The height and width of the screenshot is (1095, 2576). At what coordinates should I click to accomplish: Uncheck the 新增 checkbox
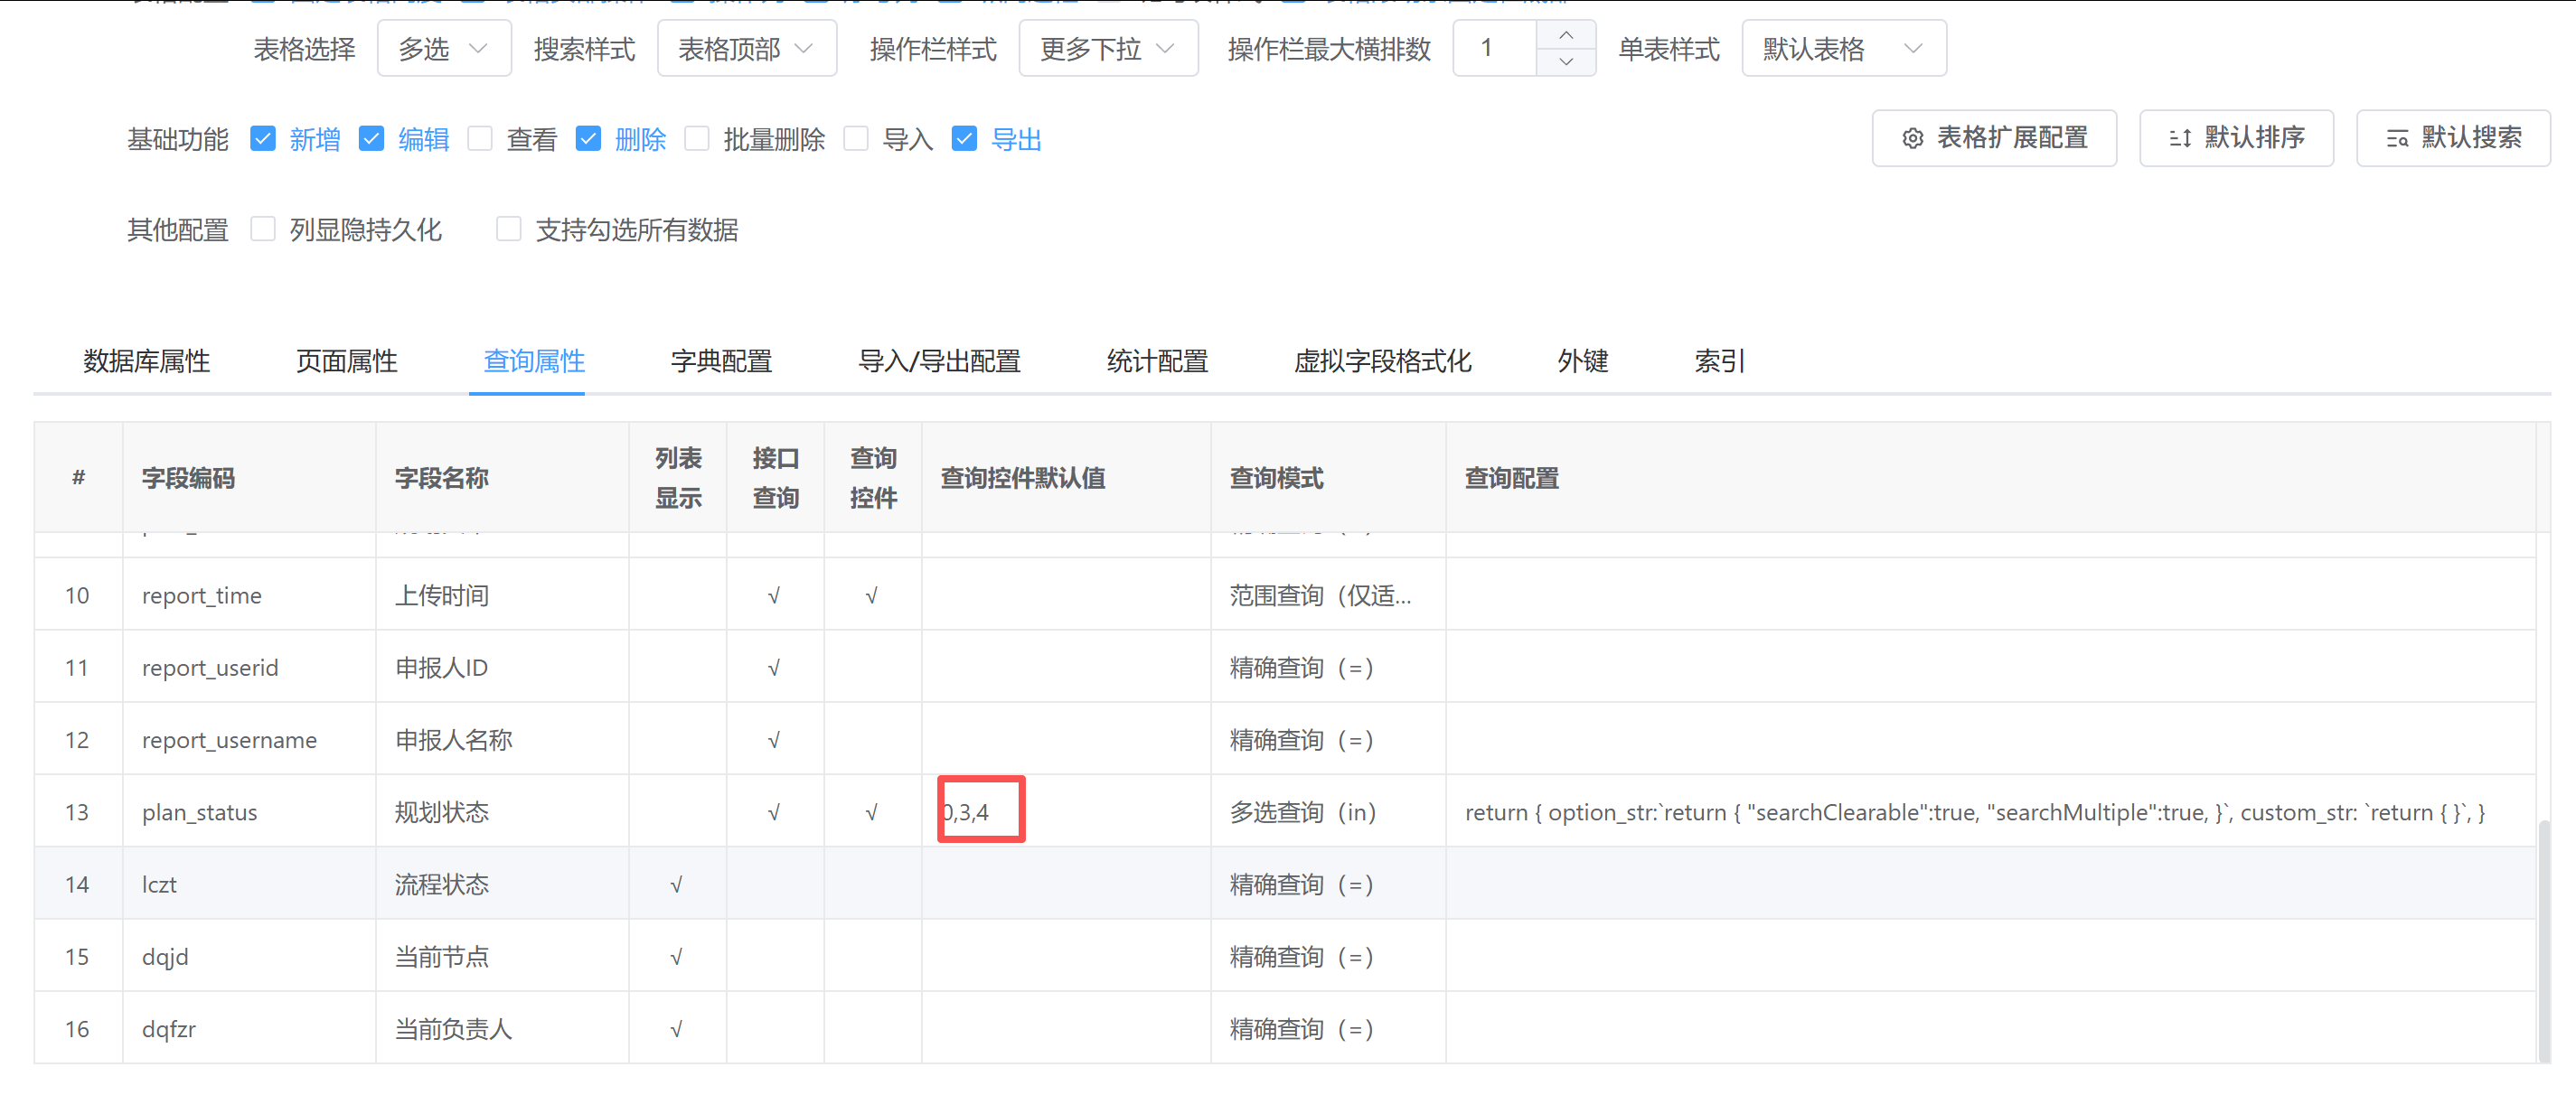coord(263,139)
